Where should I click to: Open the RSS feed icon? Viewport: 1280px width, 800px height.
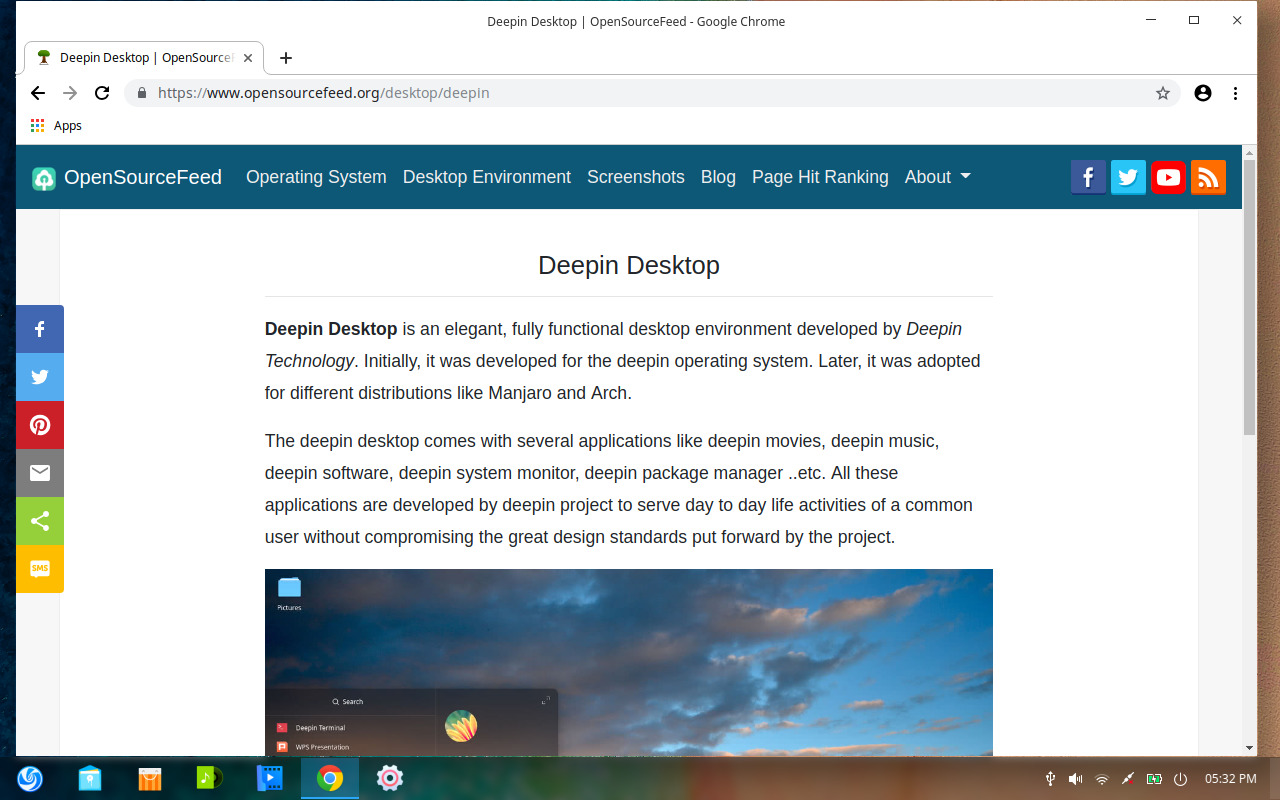[1208, 178]
